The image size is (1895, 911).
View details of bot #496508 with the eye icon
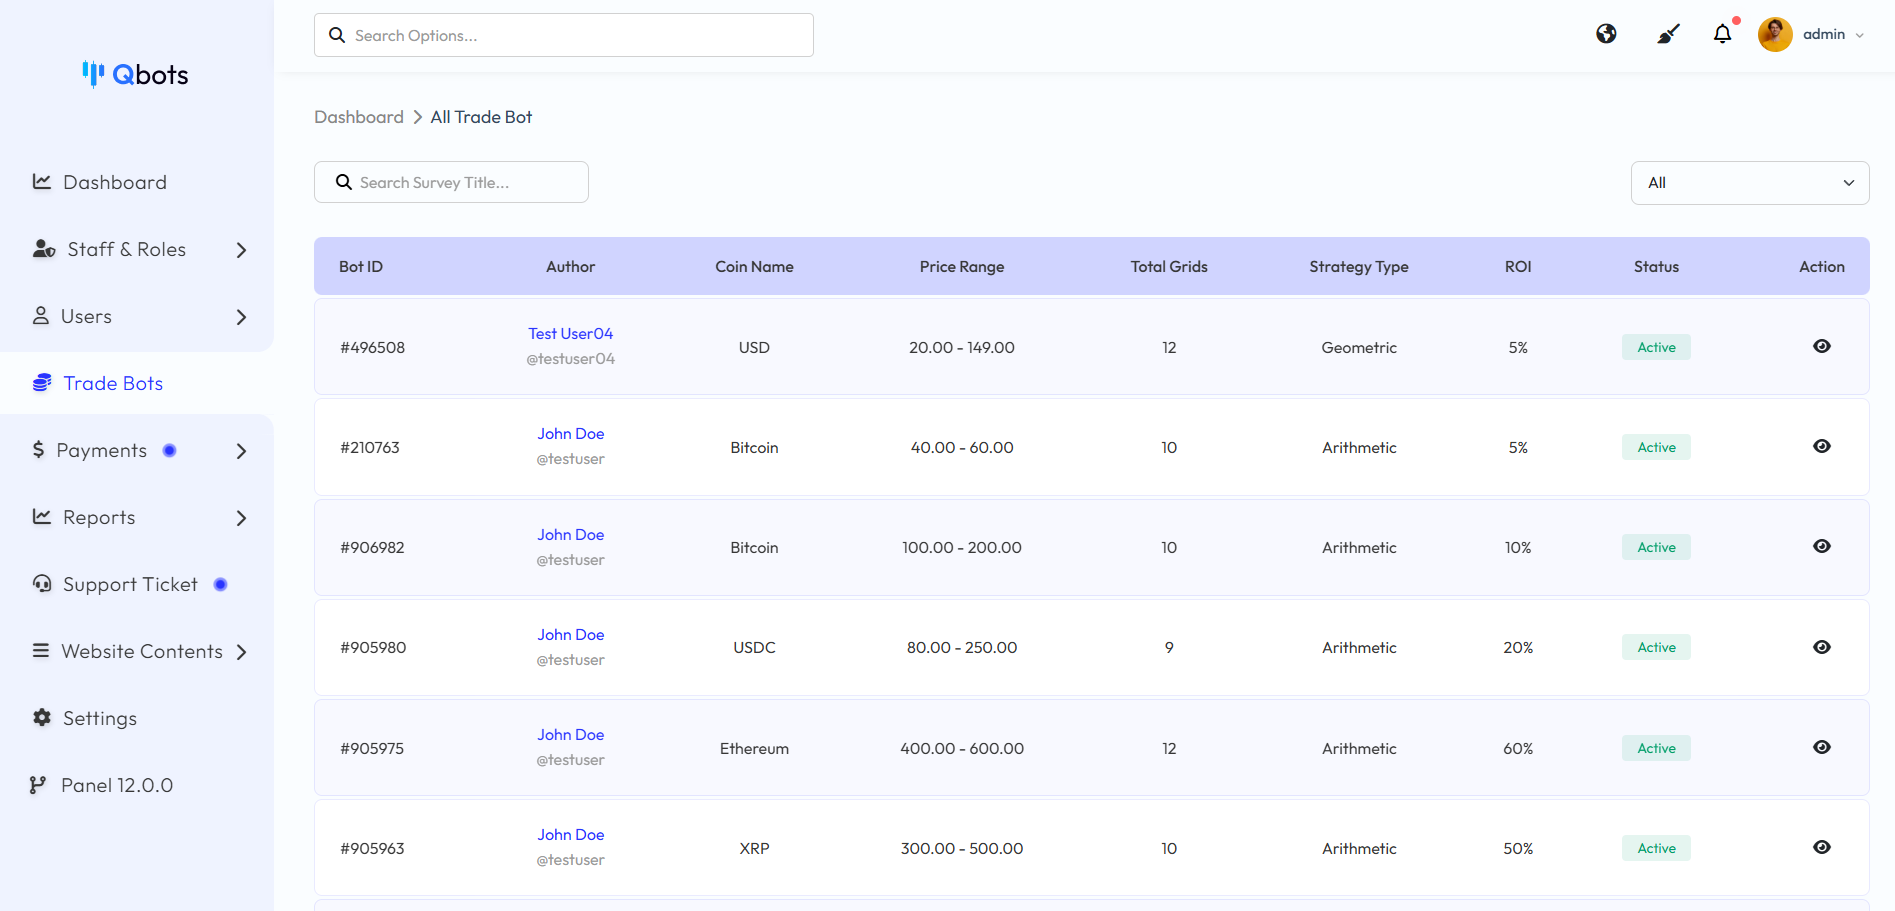[x=1821, y=346]
